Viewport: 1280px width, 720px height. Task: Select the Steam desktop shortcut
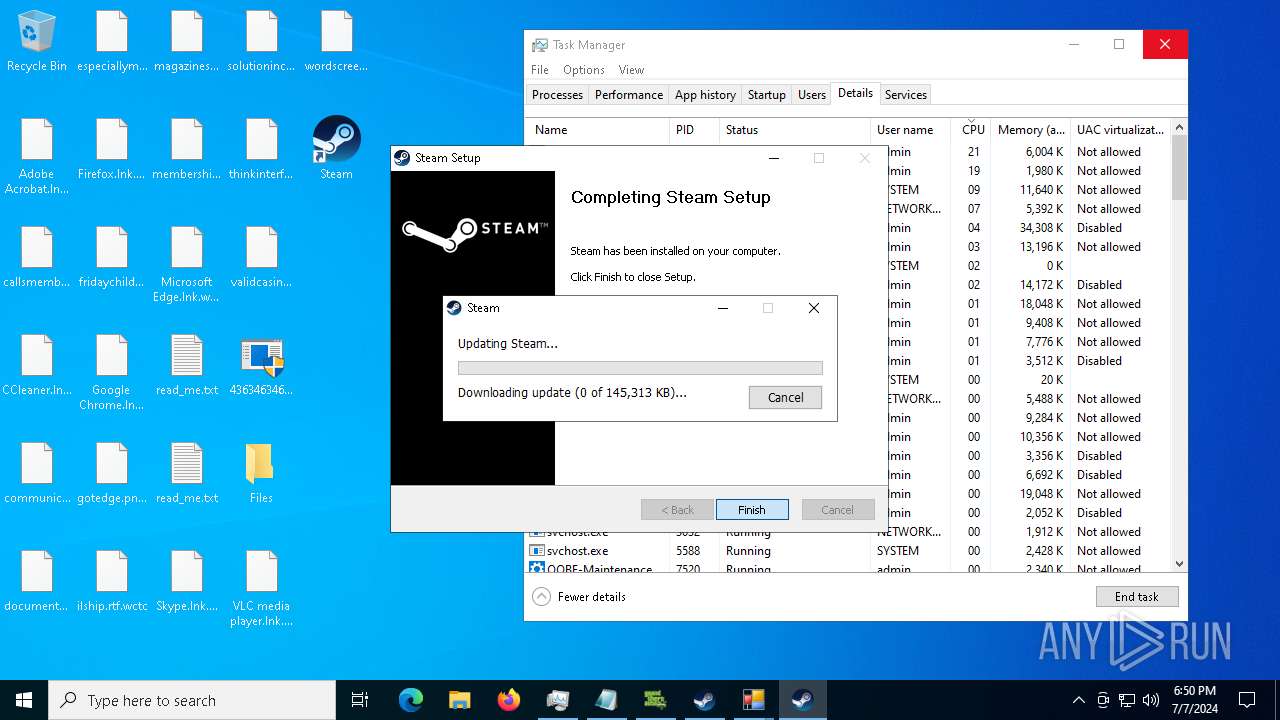tap(336, 148)
